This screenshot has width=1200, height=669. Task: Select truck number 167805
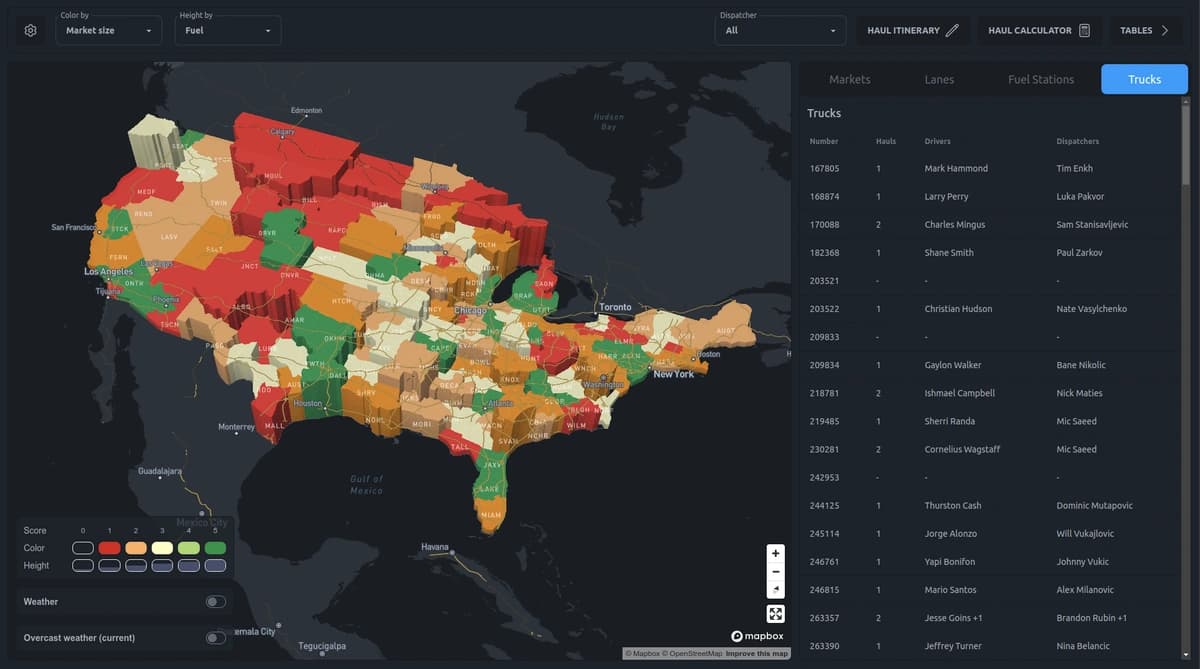(x=824, y=169)
